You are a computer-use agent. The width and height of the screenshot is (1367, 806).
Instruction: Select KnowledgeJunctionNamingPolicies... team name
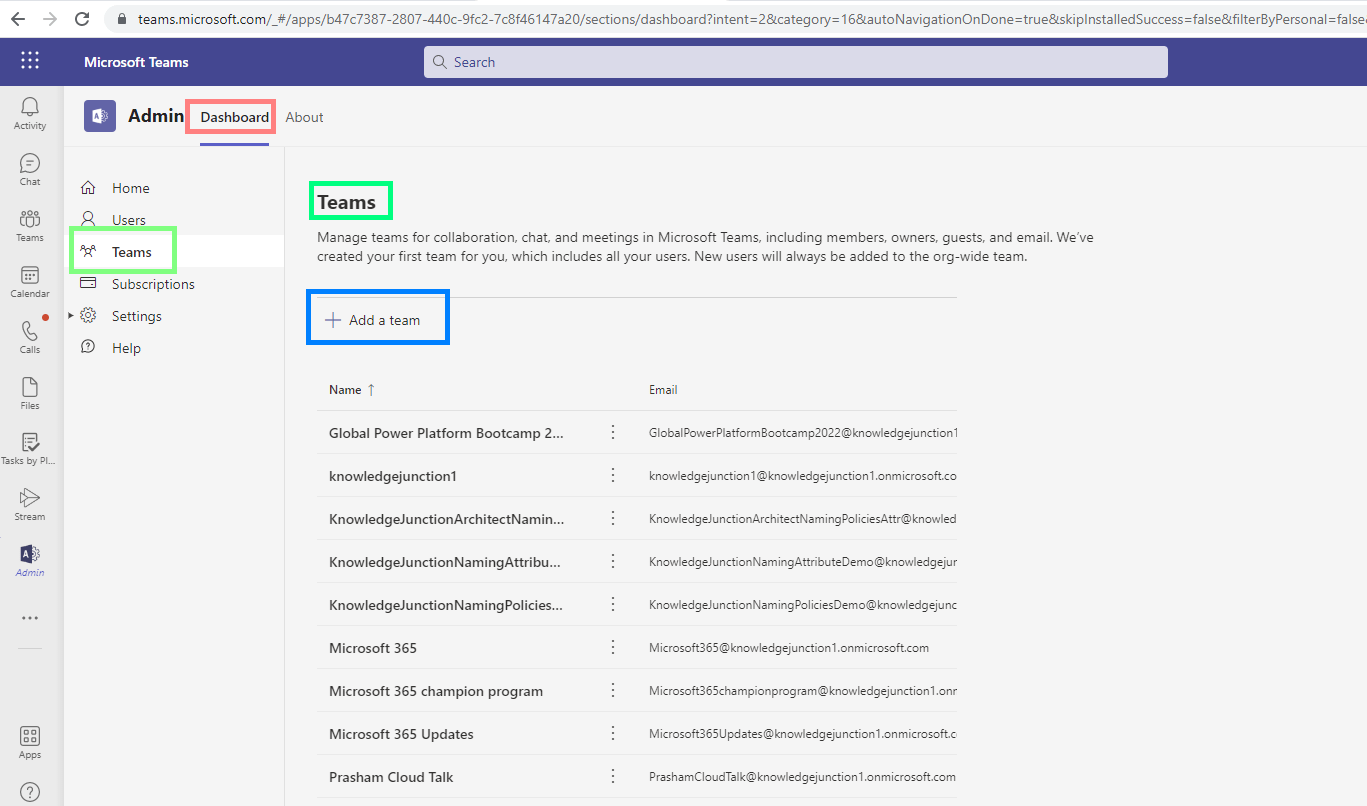click(446, 605)
